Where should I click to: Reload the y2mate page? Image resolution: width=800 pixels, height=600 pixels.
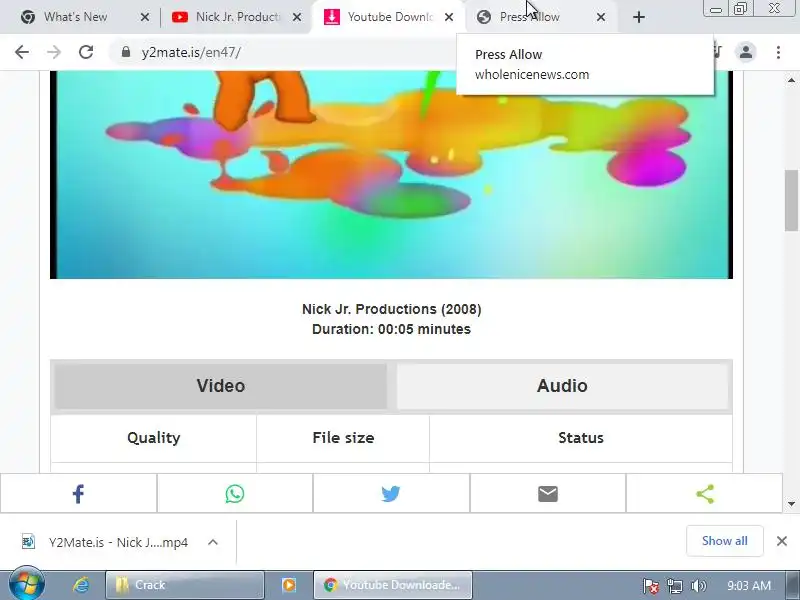click(86, 52)
